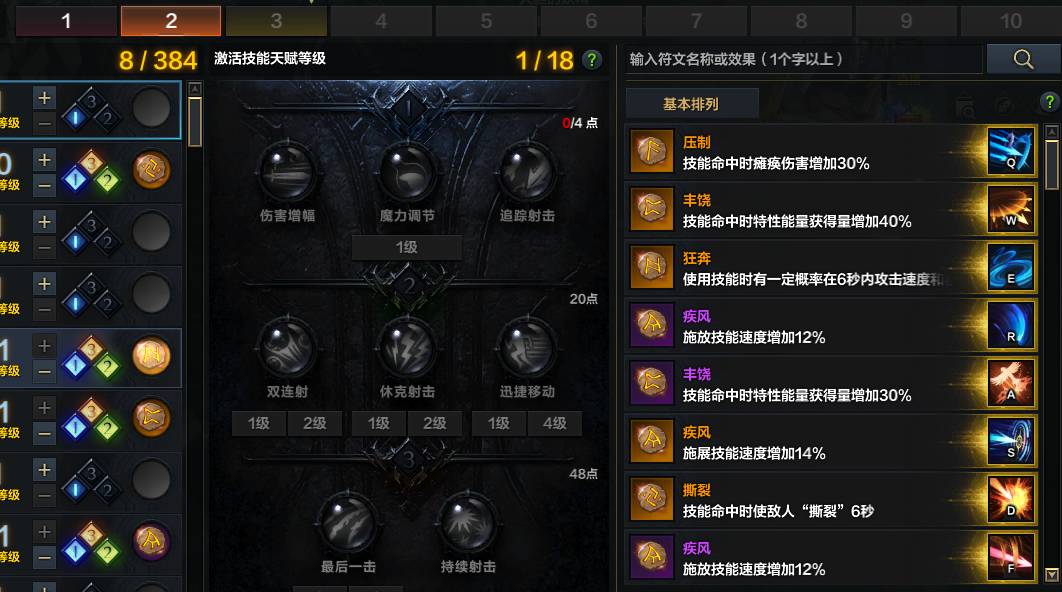Viewport: 1062px width, 592px height.
Task: Choose the 迅捷移动 talent icon
Action: tap(527, 347)
